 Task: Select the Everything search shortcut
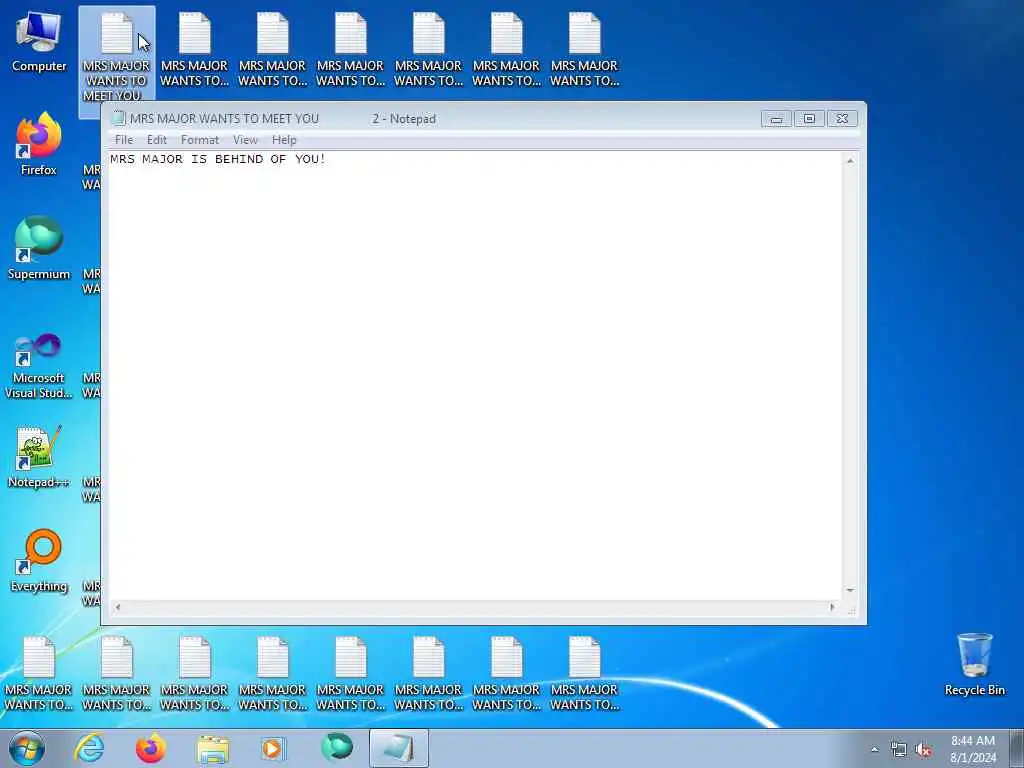39,560
